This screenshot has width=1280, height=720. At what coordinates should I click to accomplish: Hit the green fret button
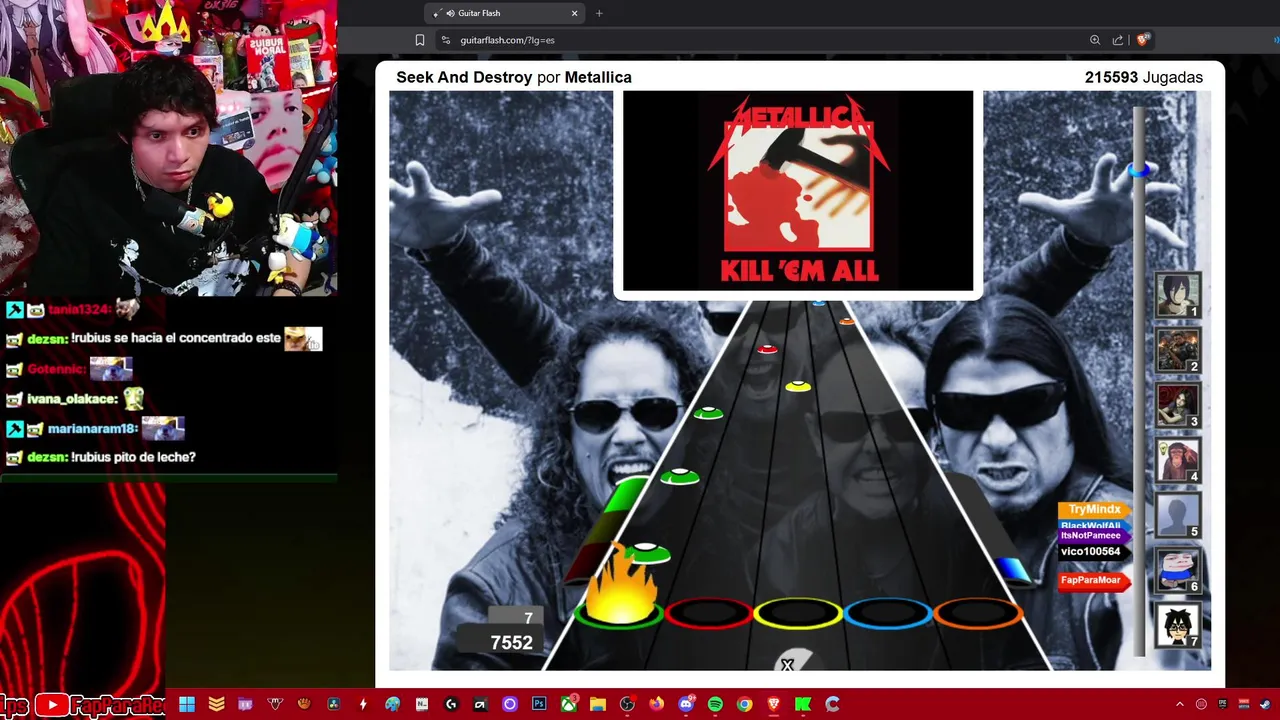tap(619, 613)
